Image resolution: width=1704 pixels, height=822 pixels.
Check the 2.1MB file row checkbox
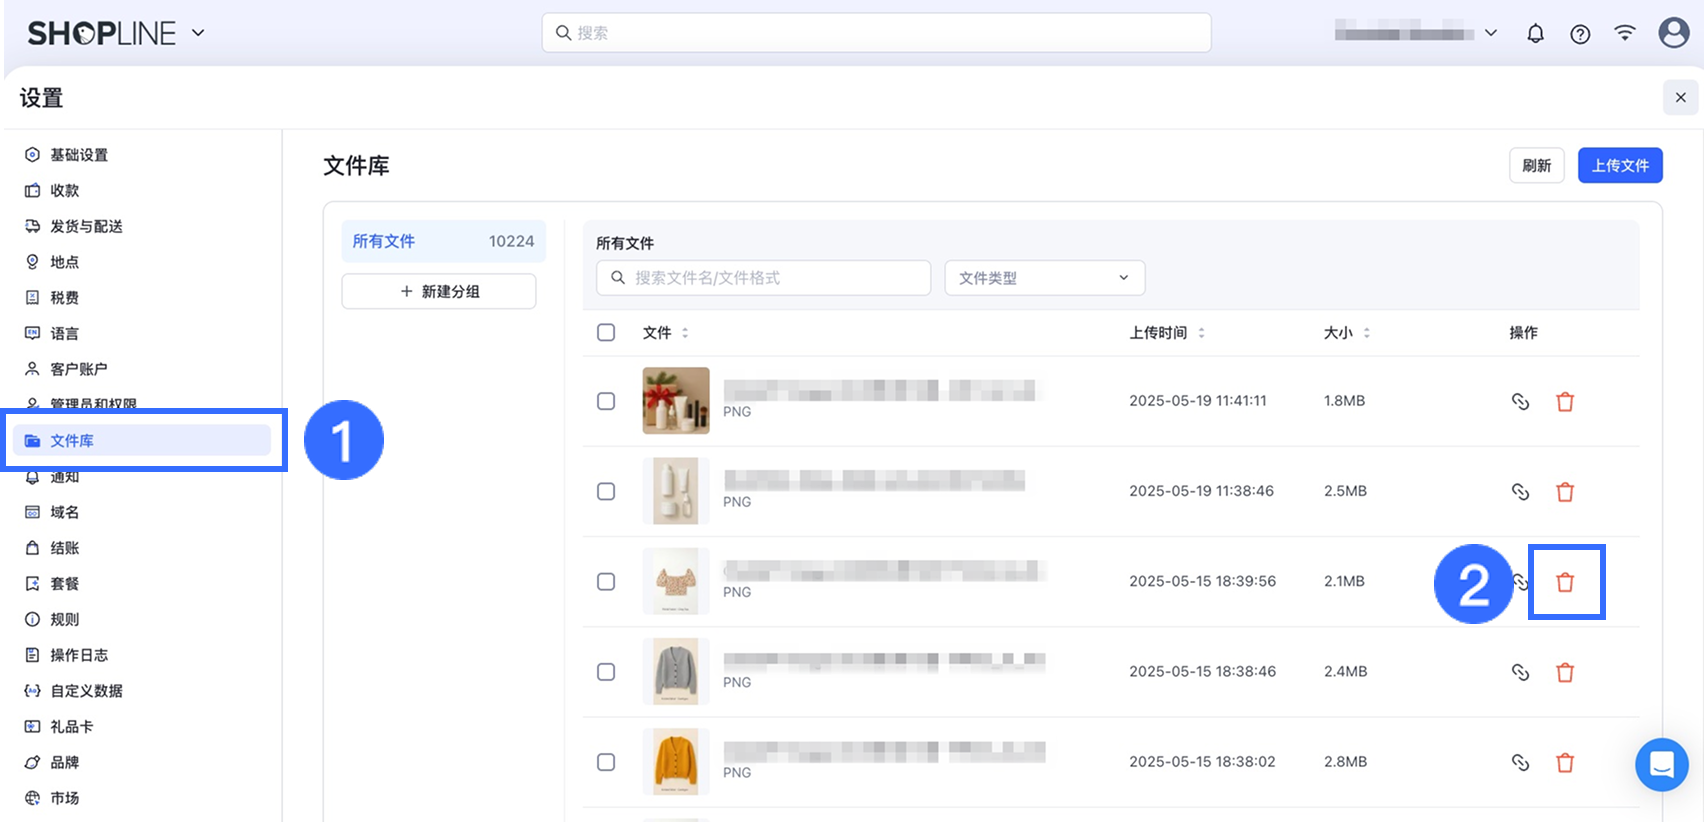606,581
